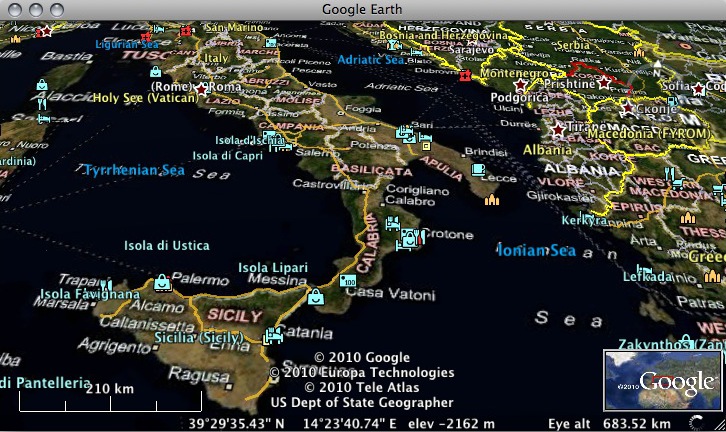Click the Eye alt 683.52 km readout
This screenshot has width=726, height=432.
pyautogui.click(x=609, y=424)
